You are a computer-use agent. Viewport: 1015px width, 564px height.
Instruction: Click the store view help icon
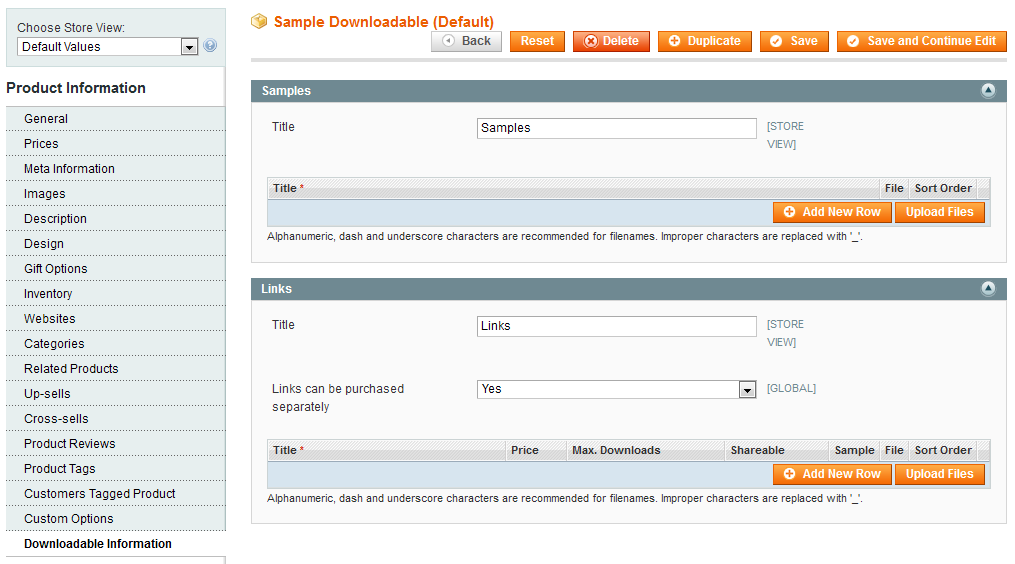pos(210,45)
